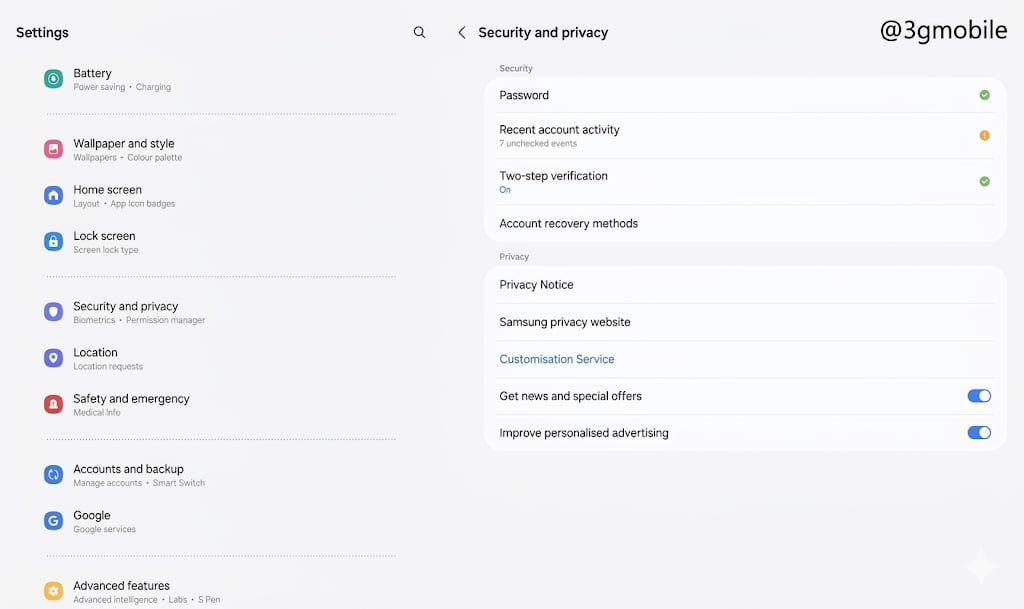
Task: Disable Get news and special offers toggle
Action: pyautogui.click(x=978, y=396)
